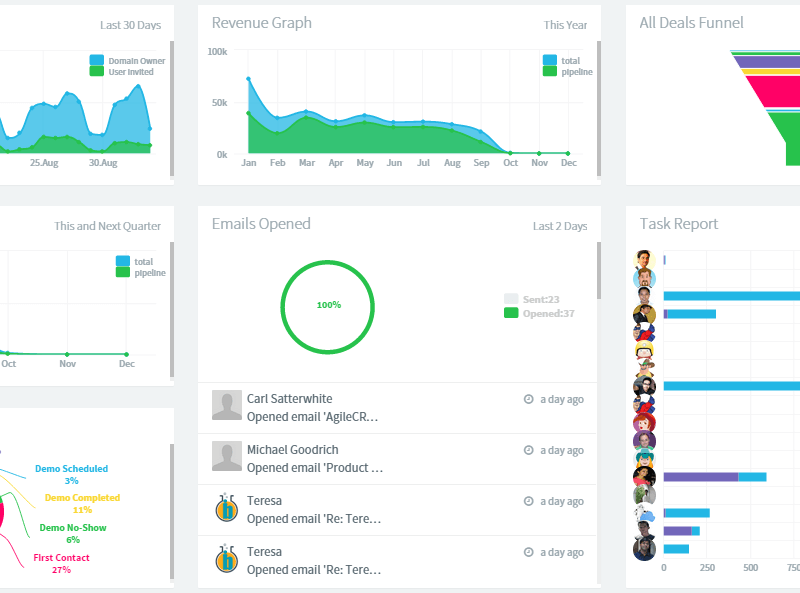The image size is (800, 593).
Task: Toggle the Domain Owner legend series
Action: (97, 60)
